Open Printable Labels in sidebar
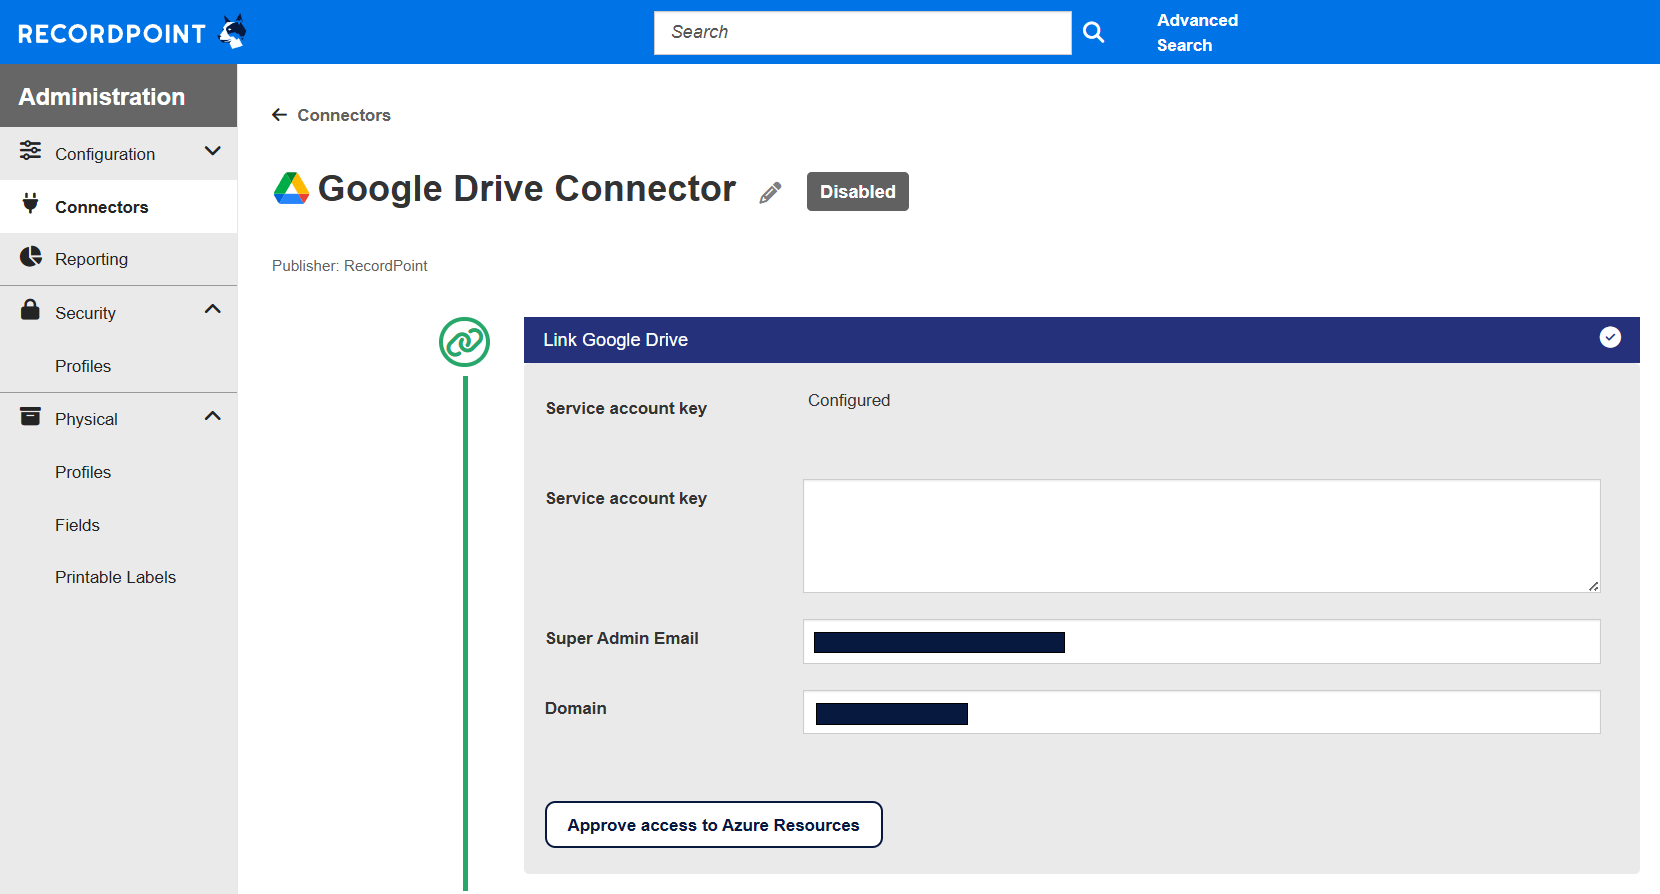Image resolution: width=1660 pixels, height=894 pixels. 115,577
